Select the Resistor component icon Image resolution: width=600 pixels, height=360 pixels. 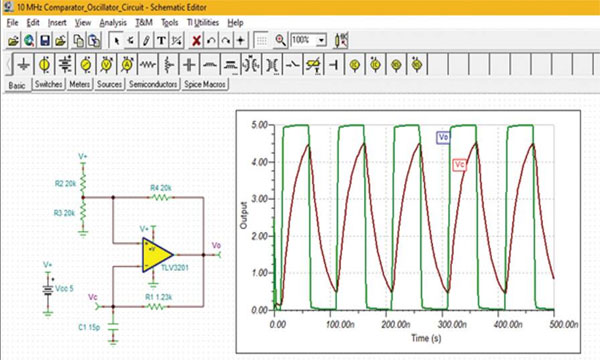click(148, 65)
